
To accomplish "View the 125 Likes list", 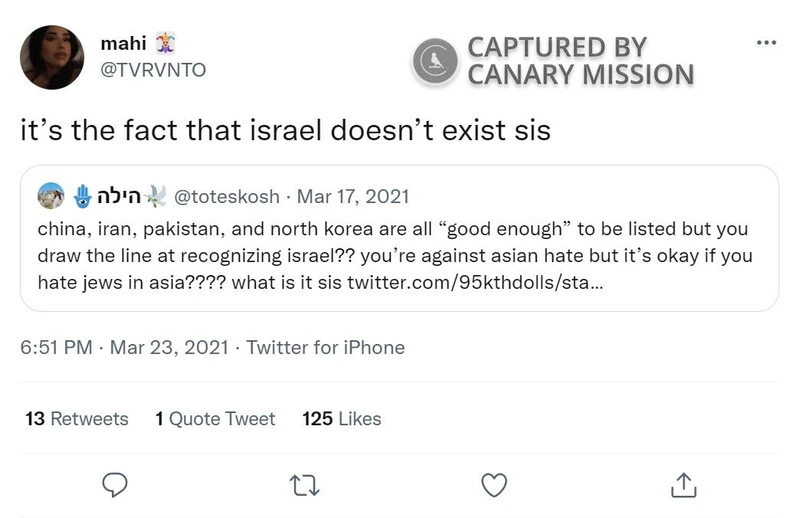I will pyautogui.click(x=341, y=419).
